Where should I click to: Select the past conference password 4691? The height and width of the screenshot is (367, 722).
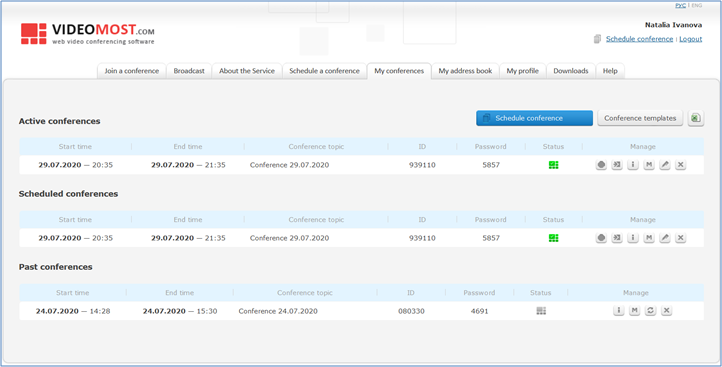[x=479, y=311]
